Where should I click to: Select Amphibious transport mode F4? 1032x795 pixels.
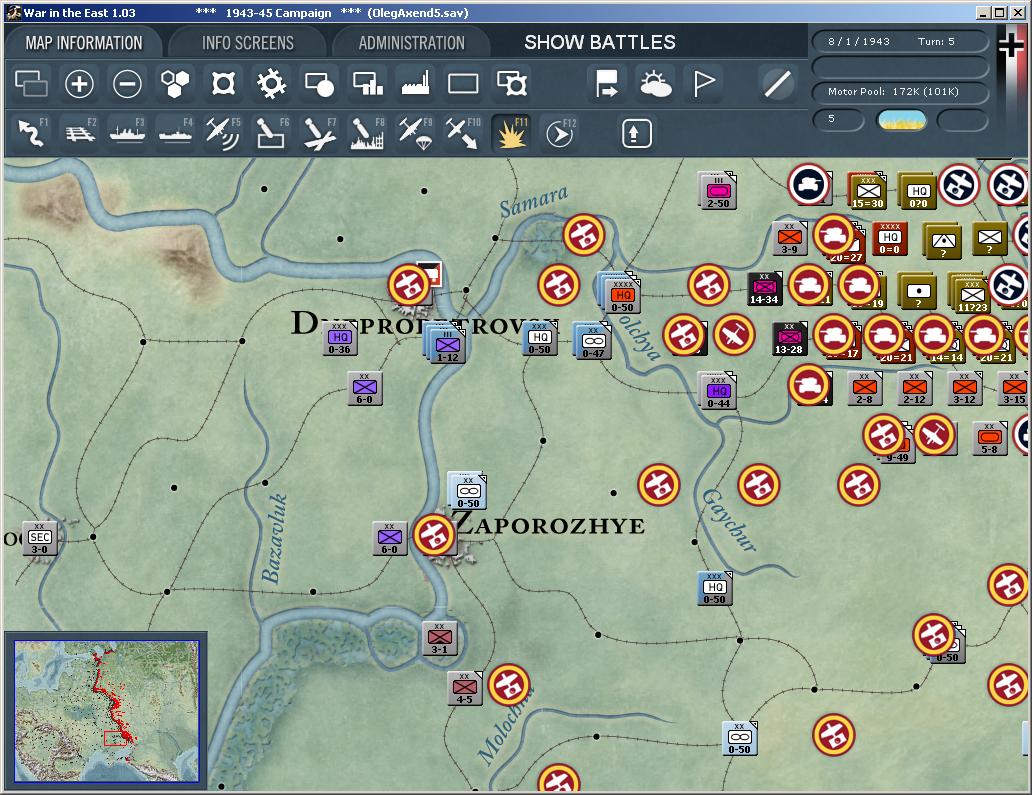click(176, 132)
